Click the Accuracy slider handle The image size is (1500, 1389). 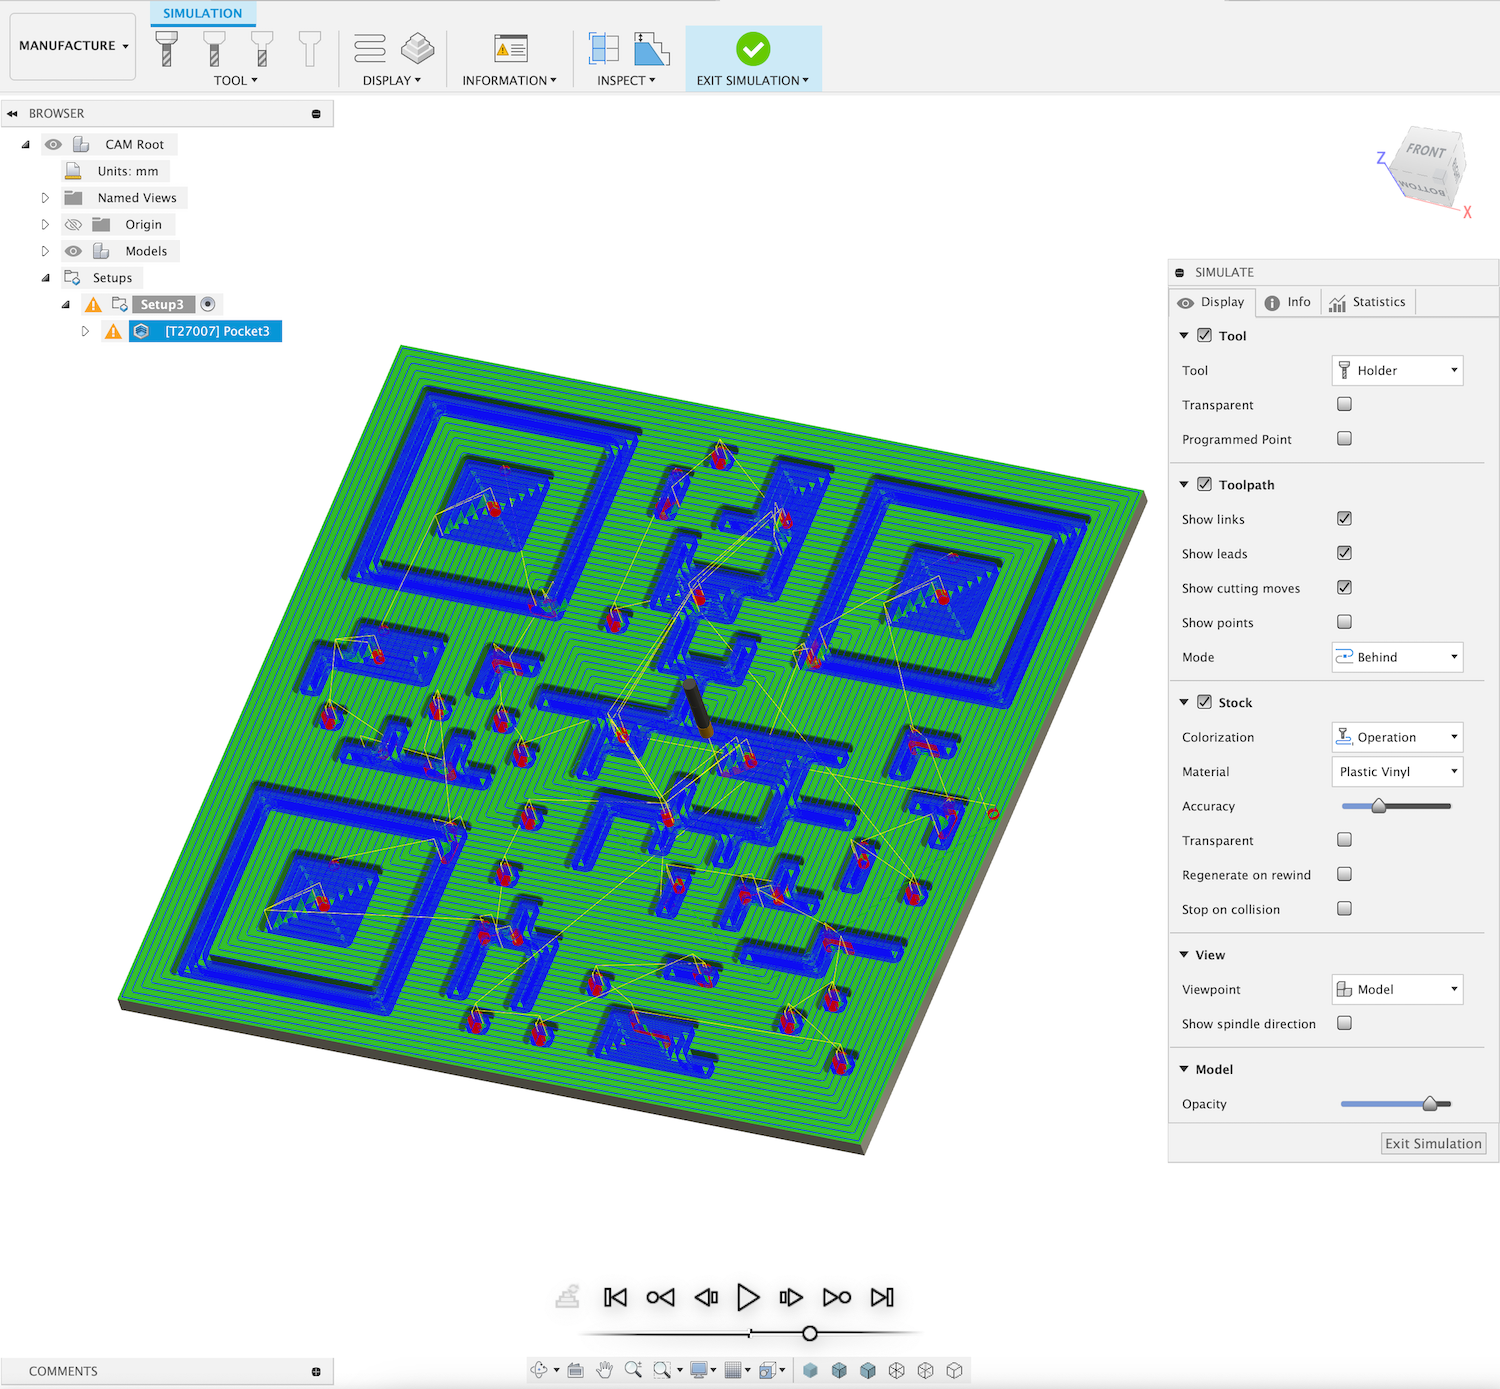tap(1378, 806)
